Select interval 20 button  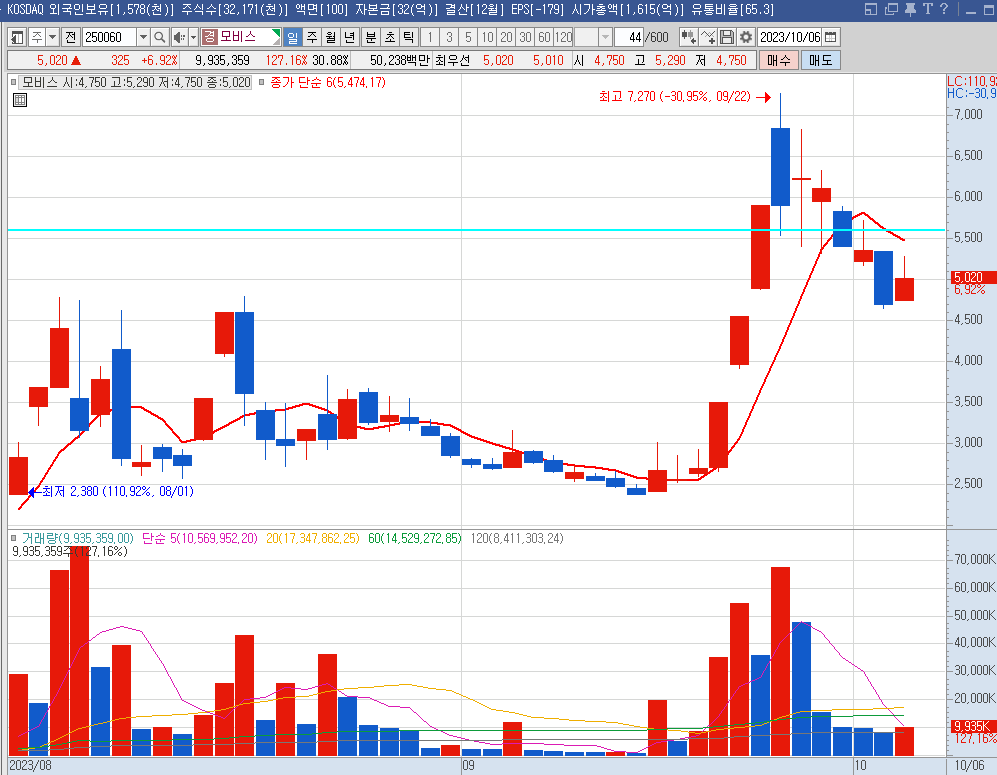(x=506, y=38)
